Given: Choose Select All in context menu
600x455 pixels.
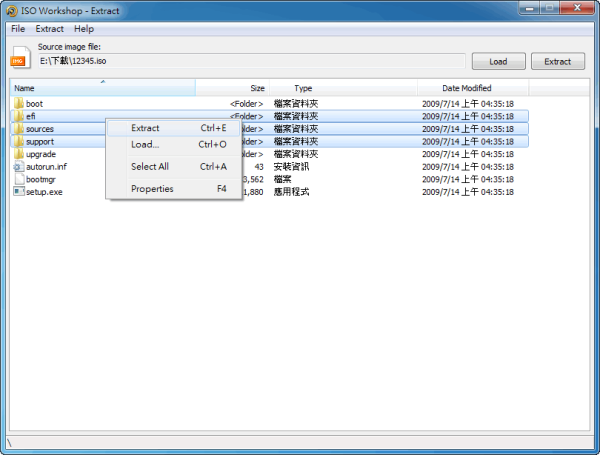Looking at the screenshot, I should [x=150, y=166].
